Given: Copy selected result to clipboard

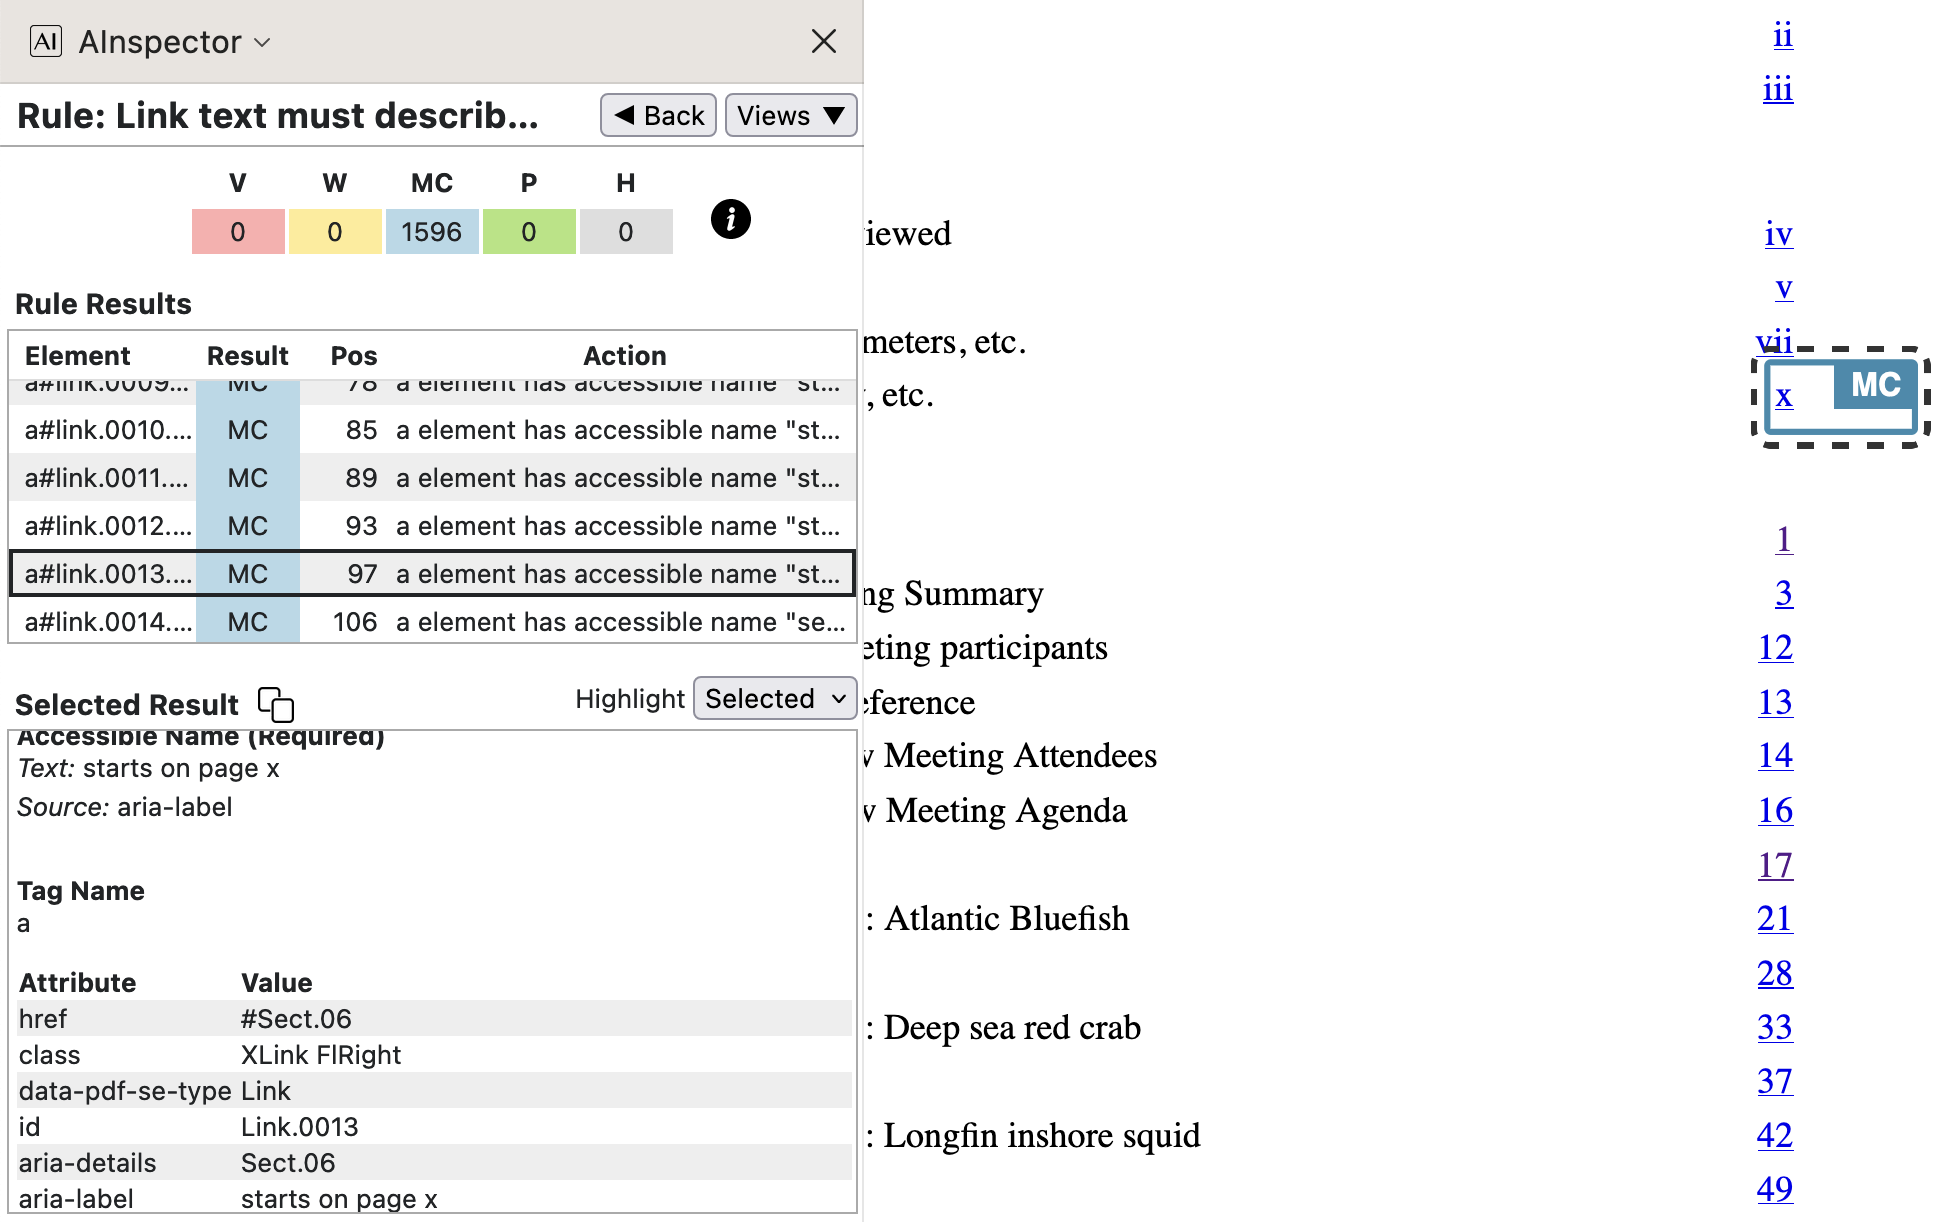Looking at the screenshot, I should pyautogui.click(x=276, y=704).
